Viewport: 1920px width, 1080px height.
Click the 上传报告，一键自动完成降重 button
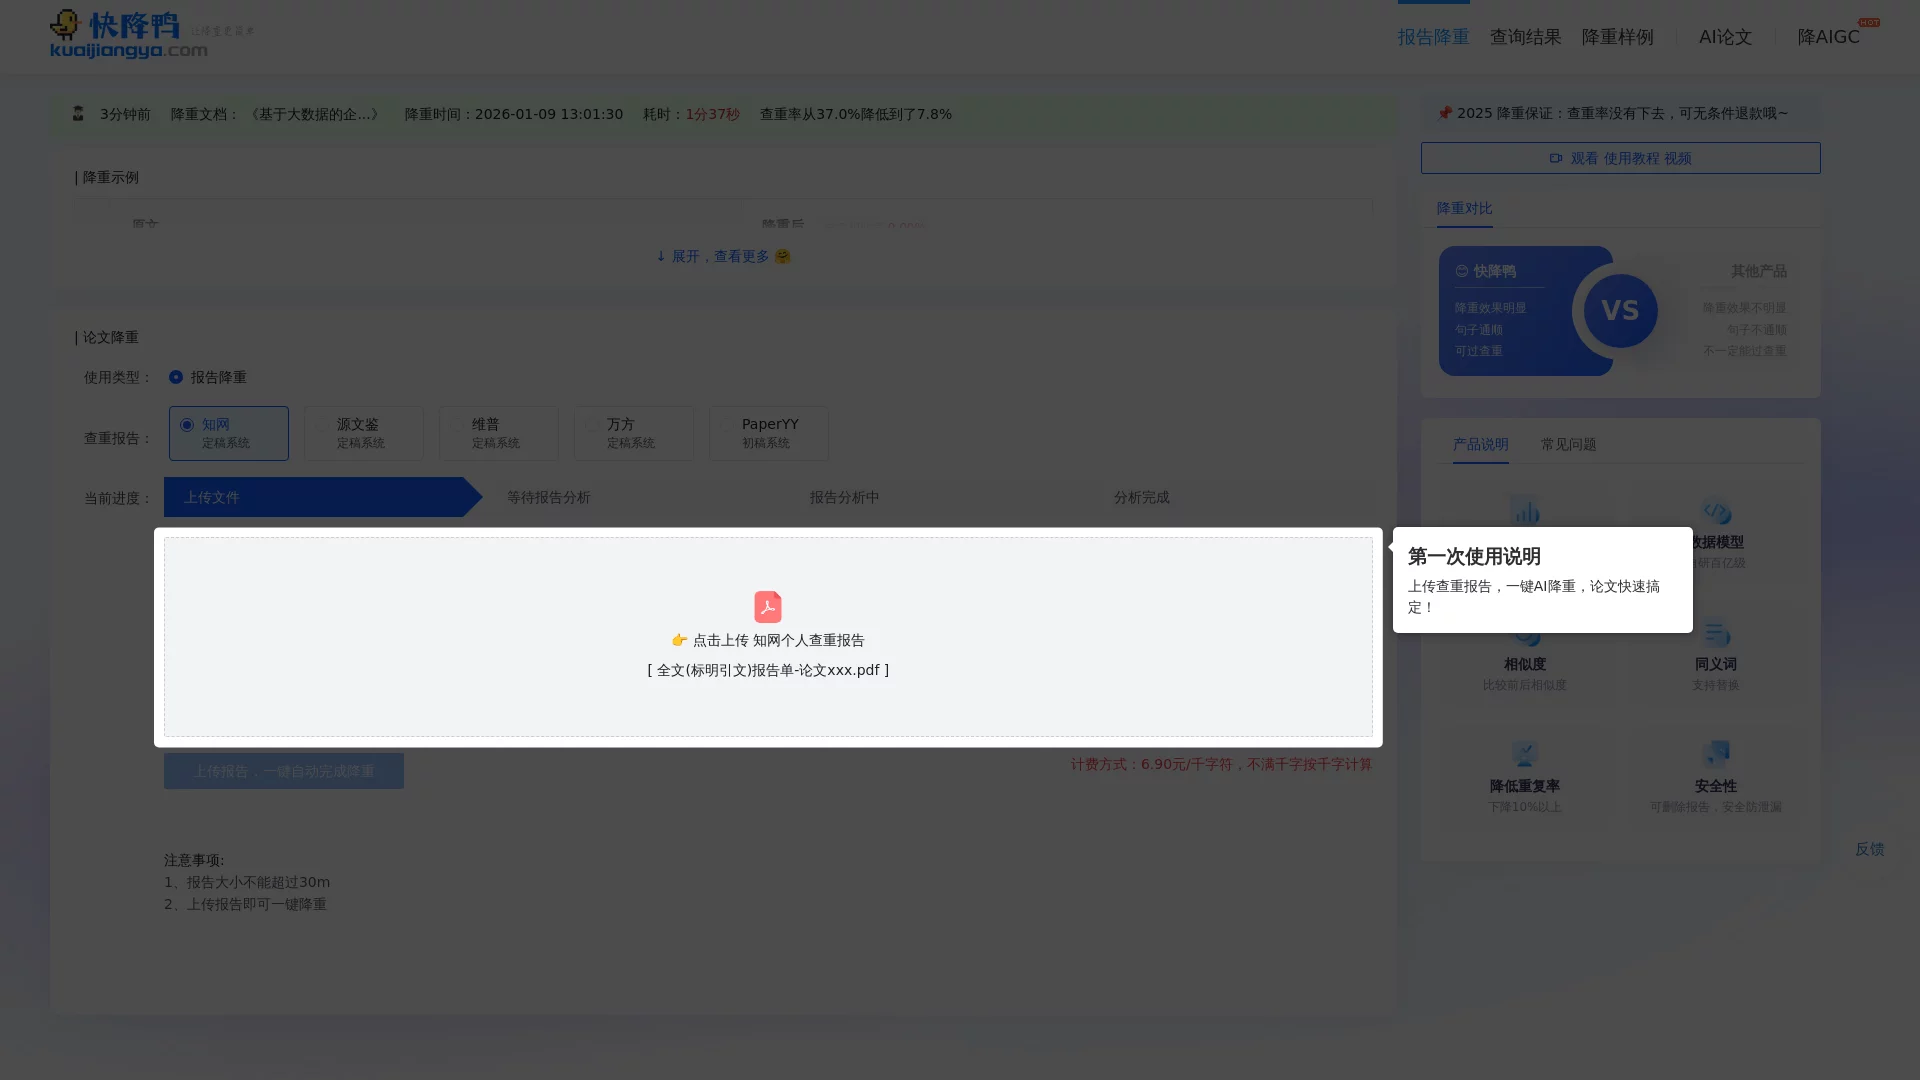(x=283, y=770)
